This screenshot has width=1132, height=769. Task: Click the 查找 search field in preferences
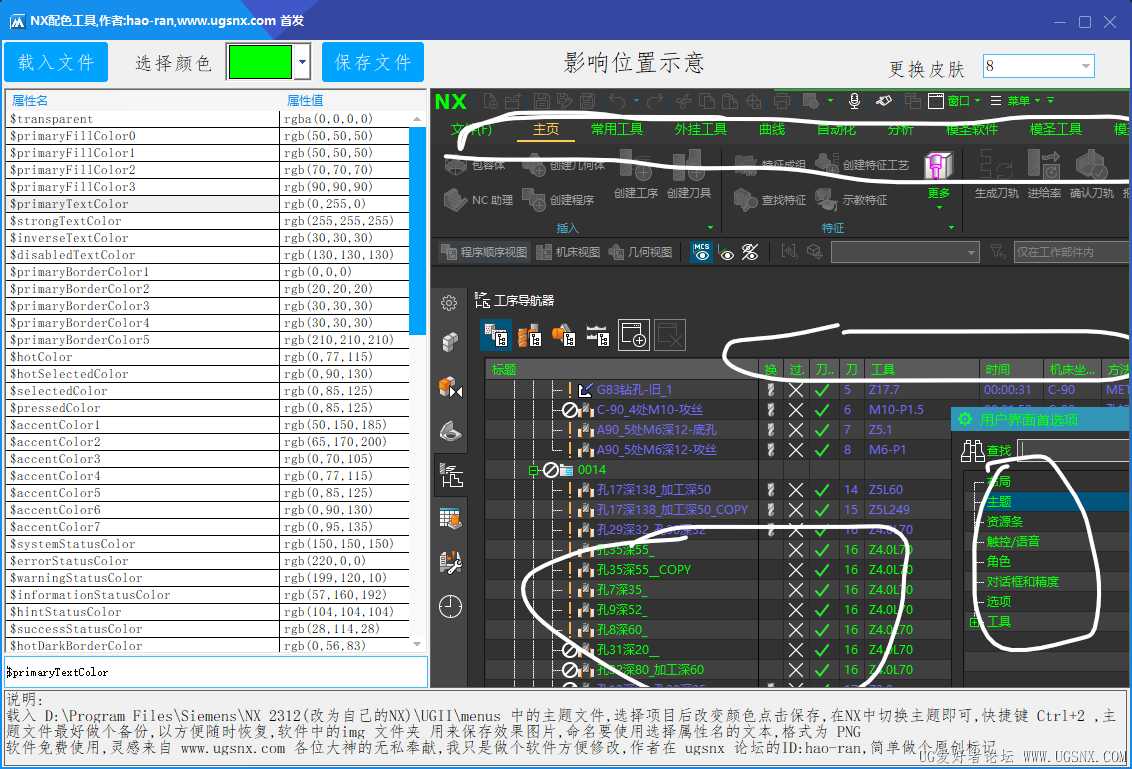1074,451
